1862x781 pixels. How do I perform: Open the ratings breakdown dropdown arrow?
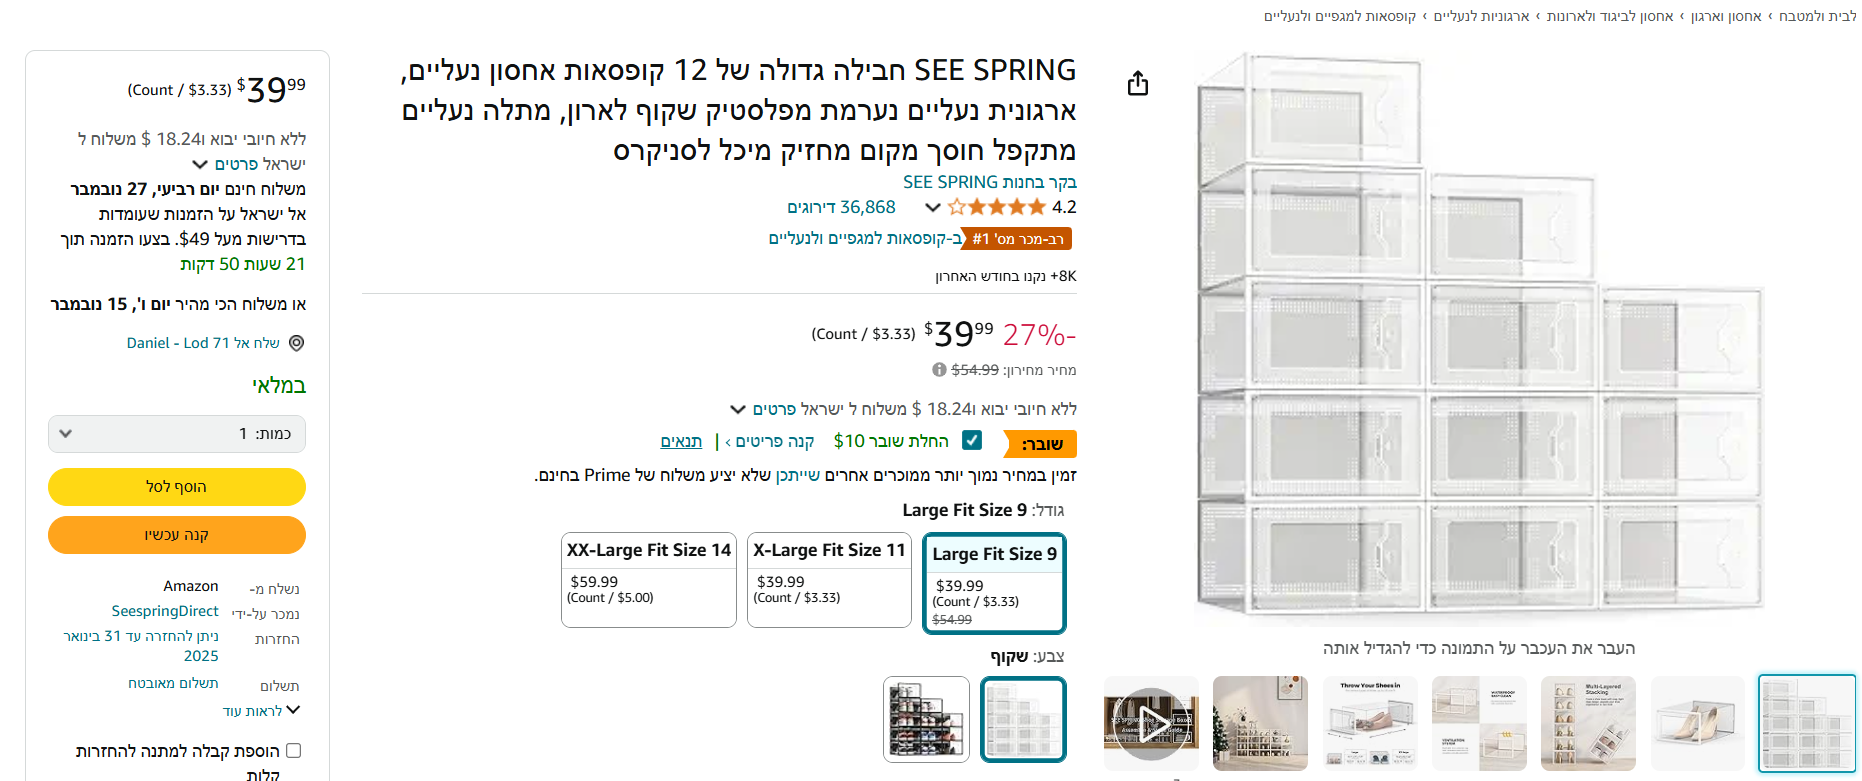[x=933, y=207]
